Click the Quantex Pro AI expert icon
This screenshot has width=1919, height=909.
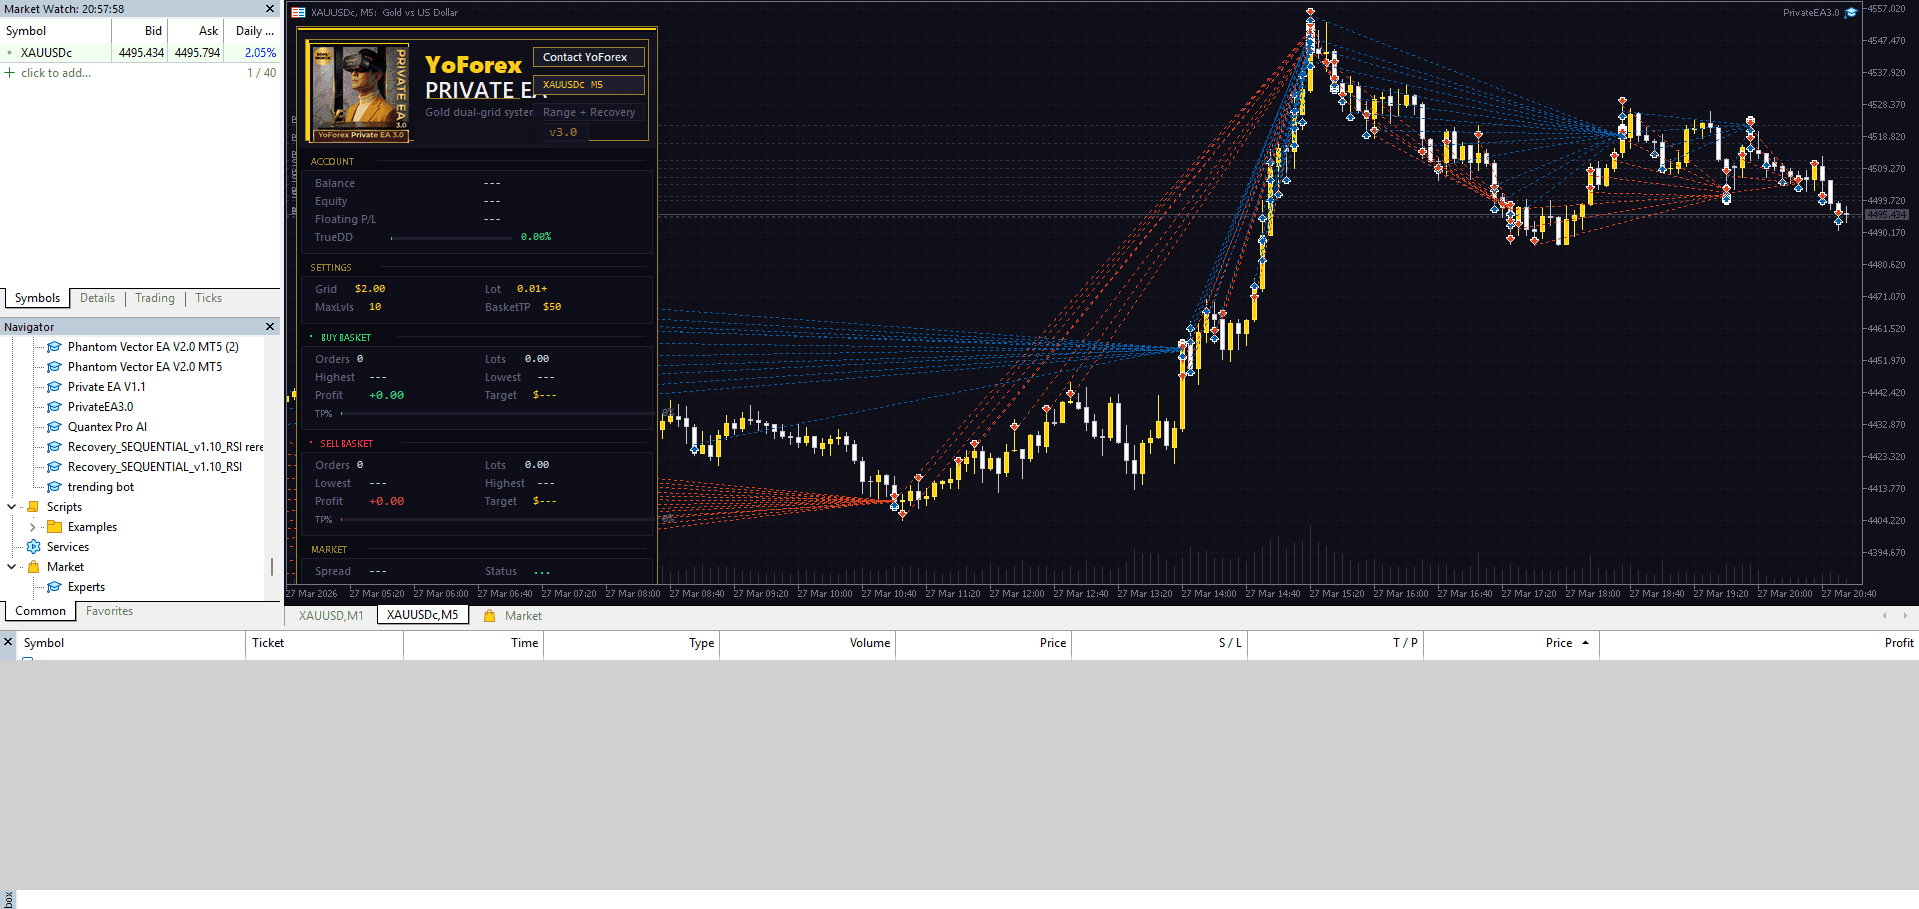pos(54,427)
